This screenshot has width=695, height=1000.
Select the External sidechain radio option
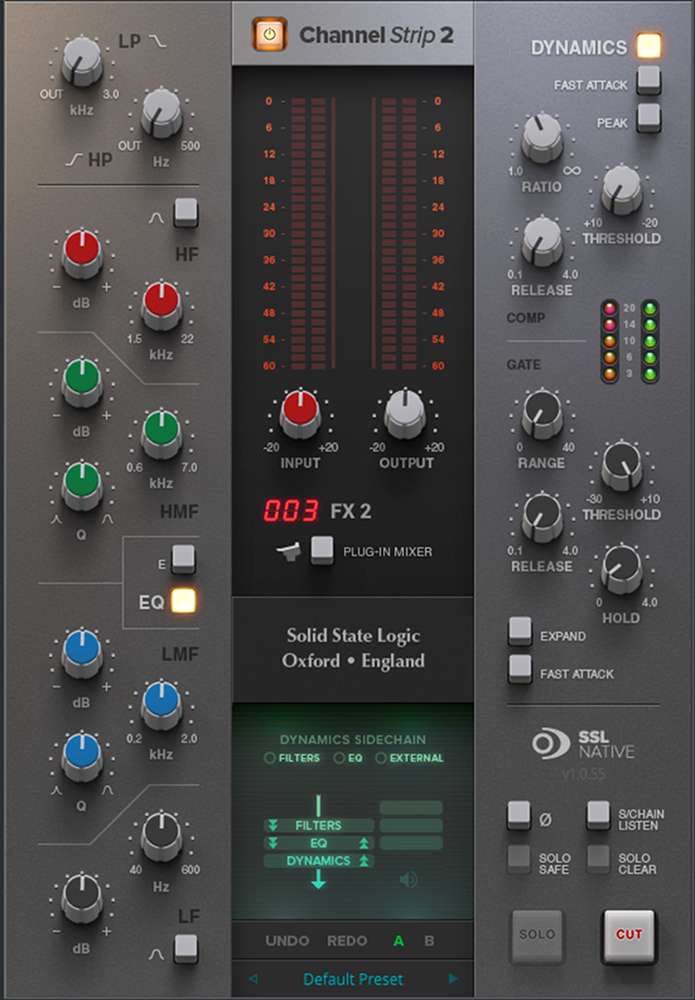381,758
